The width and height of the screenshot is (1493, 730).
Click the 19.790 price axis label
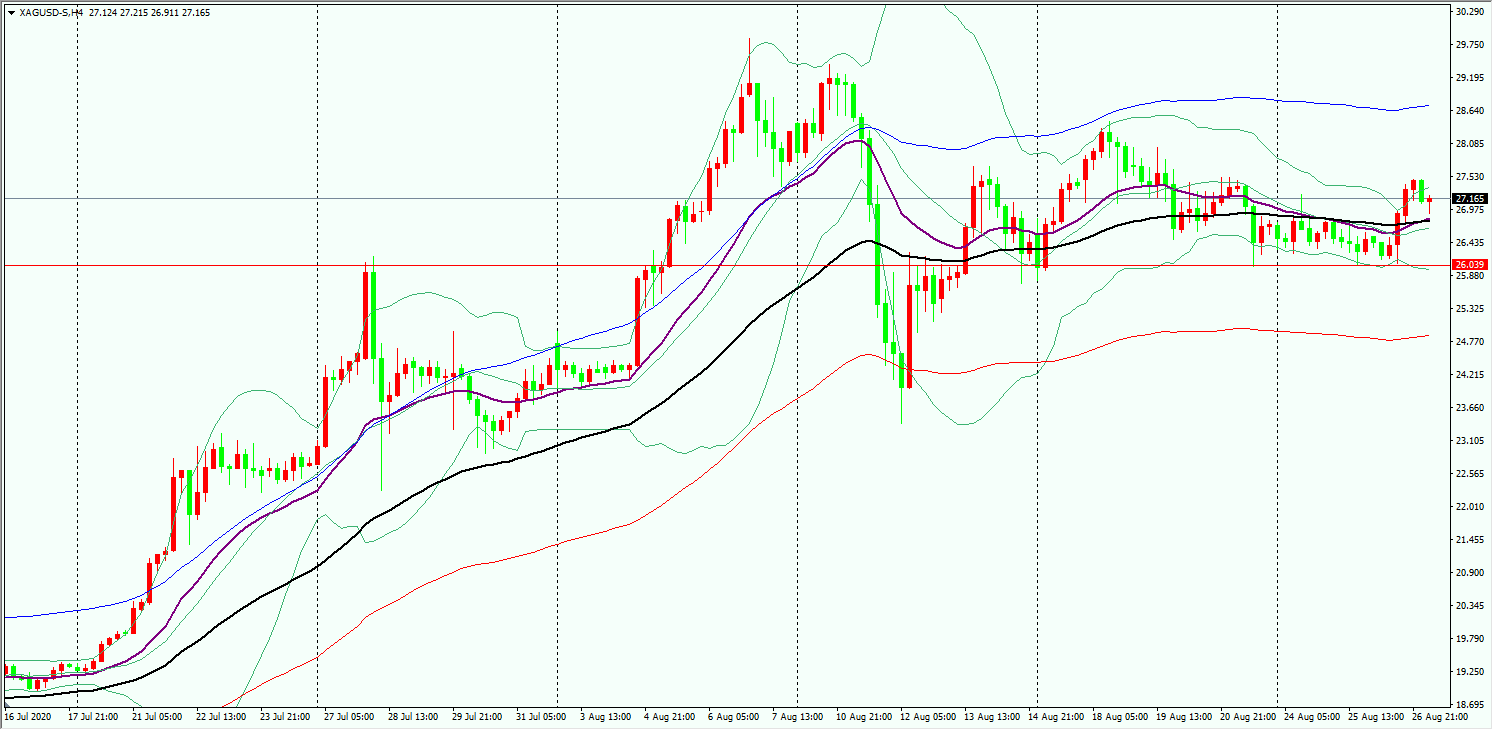coord(1469,639)
